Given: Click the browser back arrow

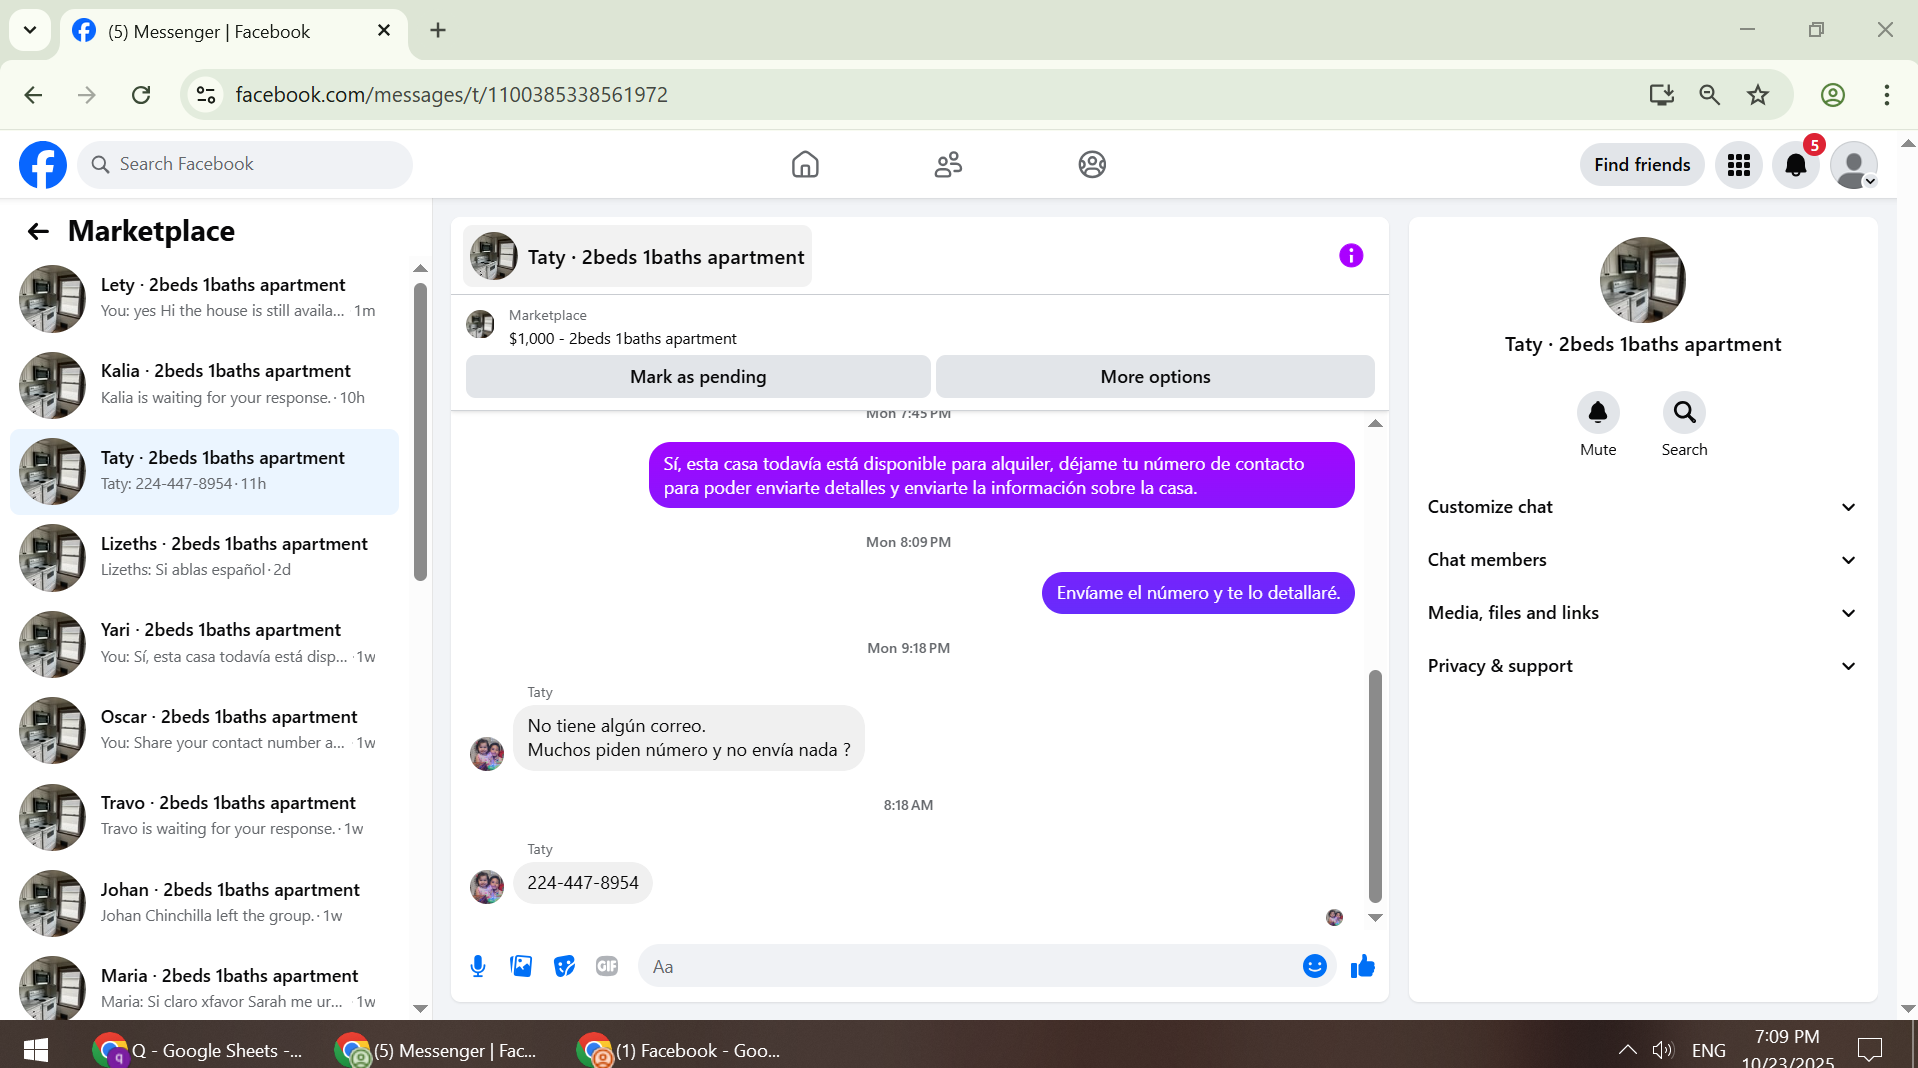Looking at the screenshot, I should tap(33, 95).
